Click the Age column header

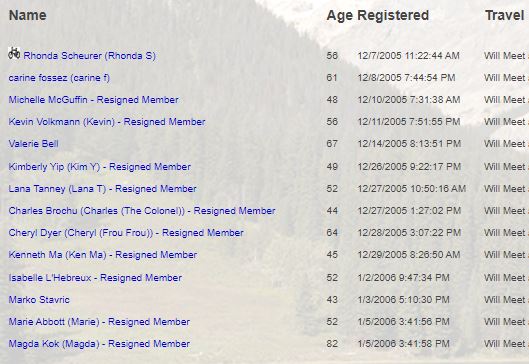click(x=340, y=16)
